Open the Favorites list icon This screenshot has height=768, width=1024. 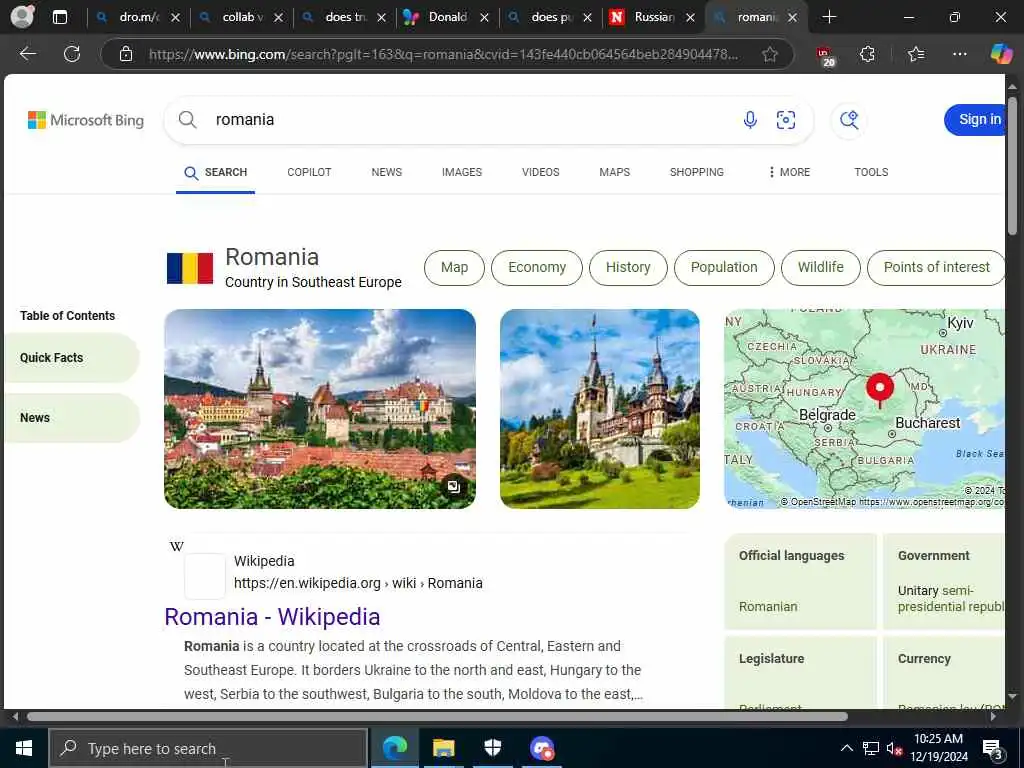tap(916, 54)
